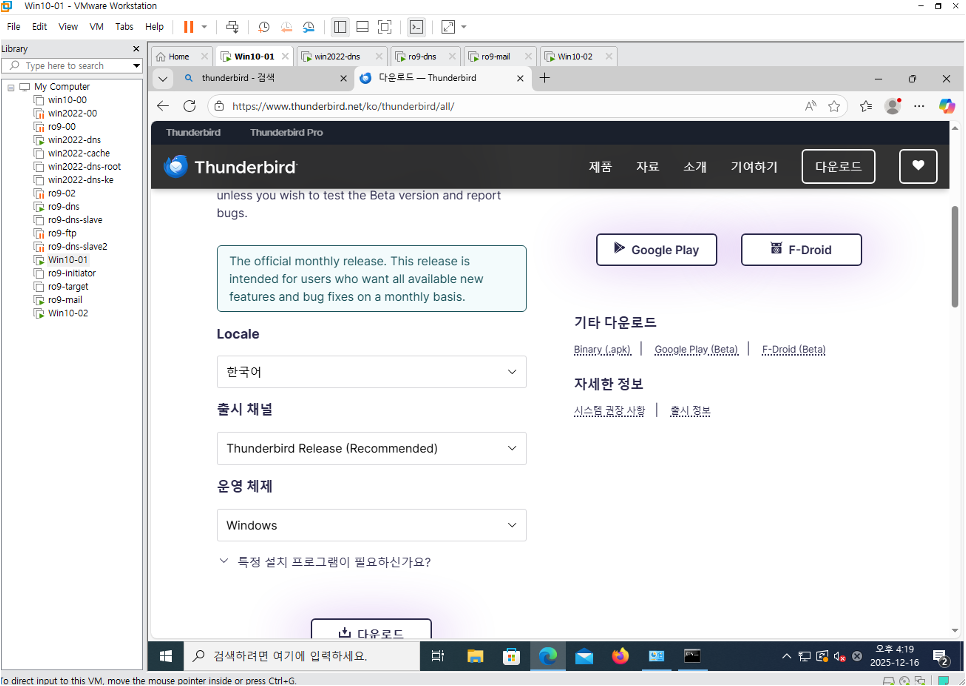Click the Revert to snapshot toolbar icon

[286, 27]
